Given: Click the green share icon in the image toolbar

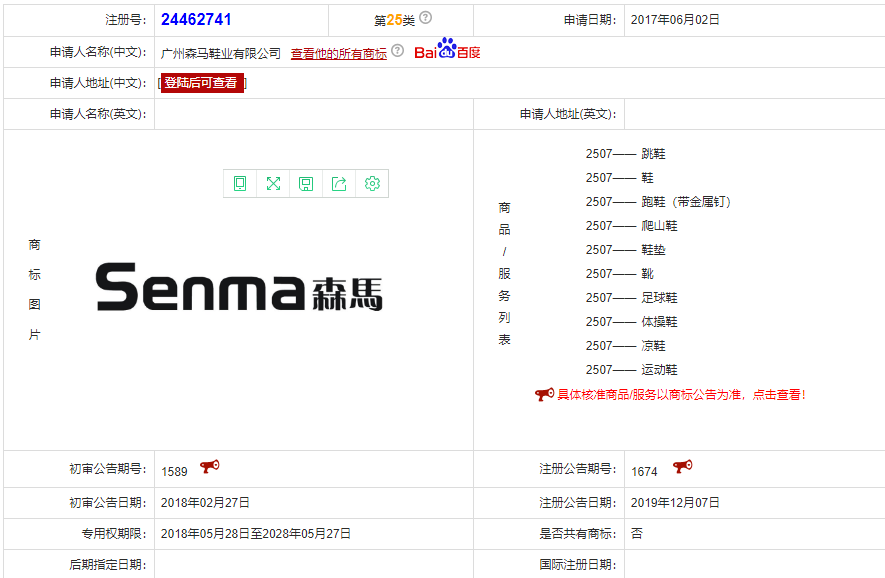Looking at the screenshot, I should point(339,183).
